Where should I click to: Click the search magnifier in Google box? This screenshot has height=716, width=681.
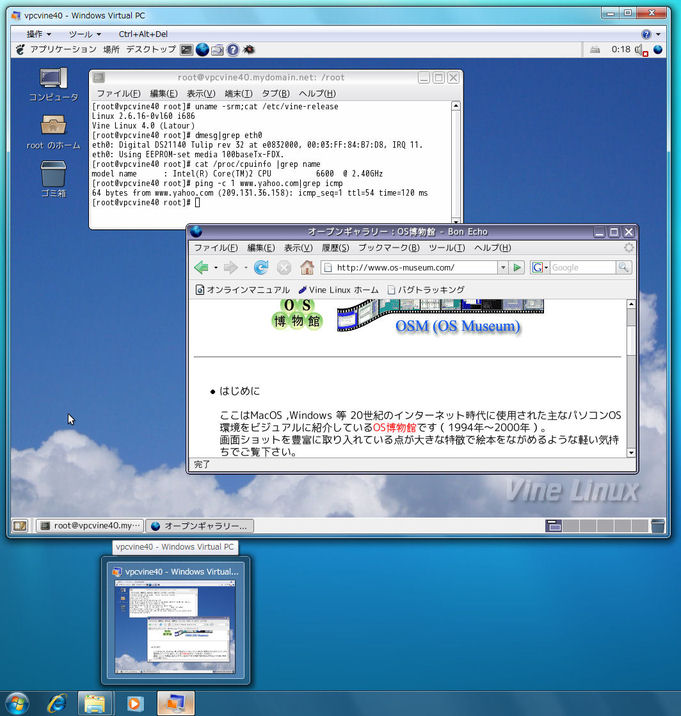coord(623,267)
